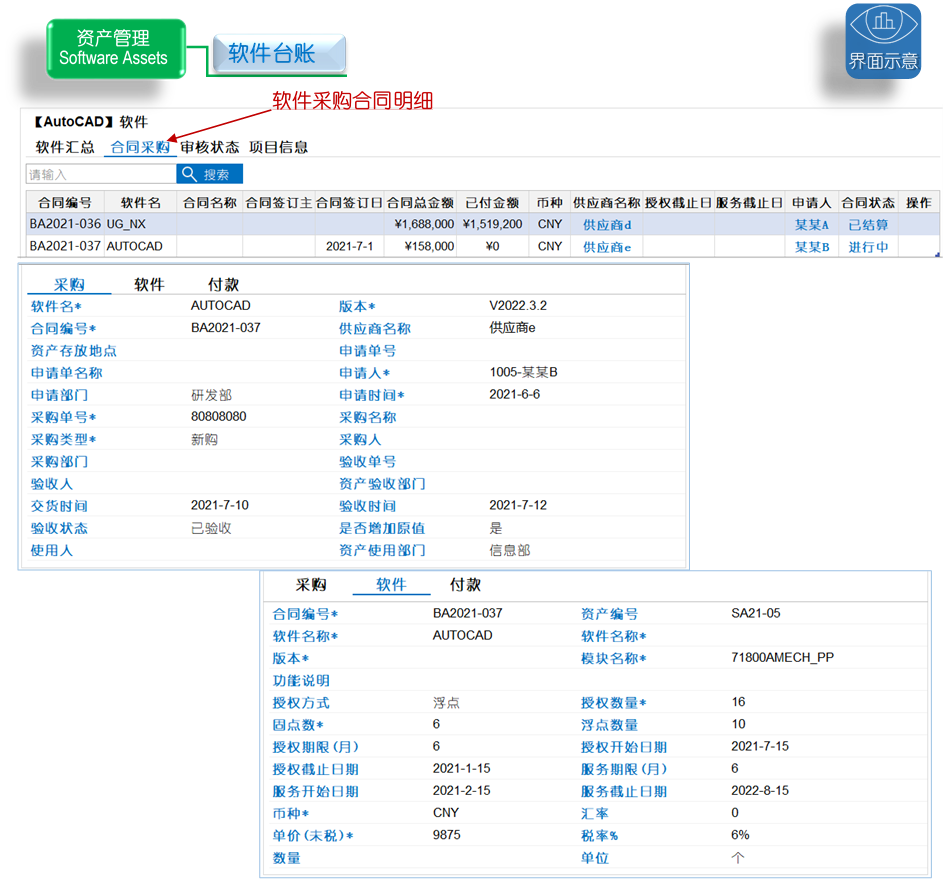944x880 pixels.
Task: Click the 【AutoCAD】软件 page title
Action: point(90,122)
